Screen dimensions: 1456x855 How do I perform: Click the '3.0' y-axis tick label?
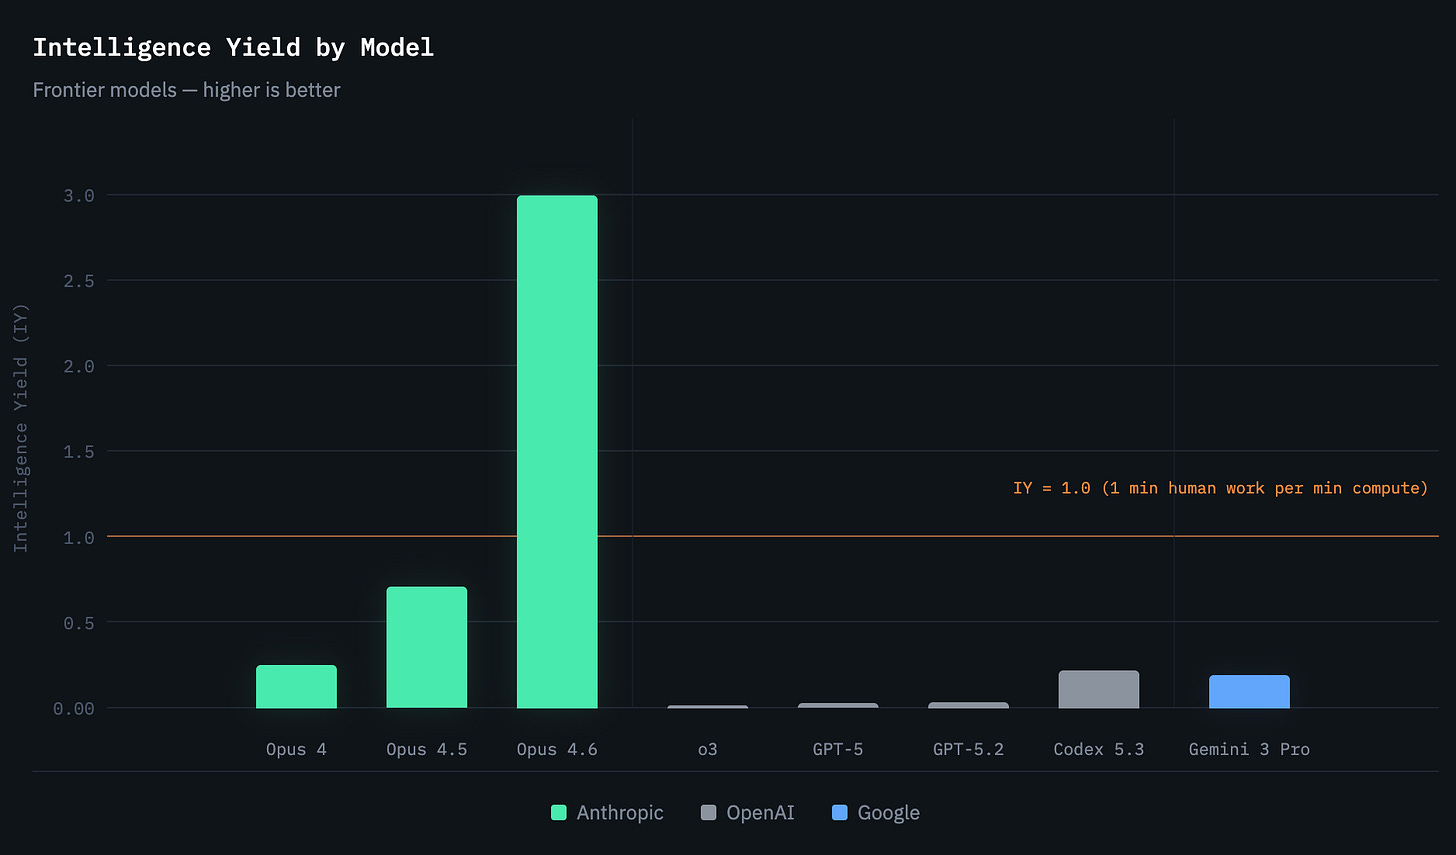click(79, 196)
